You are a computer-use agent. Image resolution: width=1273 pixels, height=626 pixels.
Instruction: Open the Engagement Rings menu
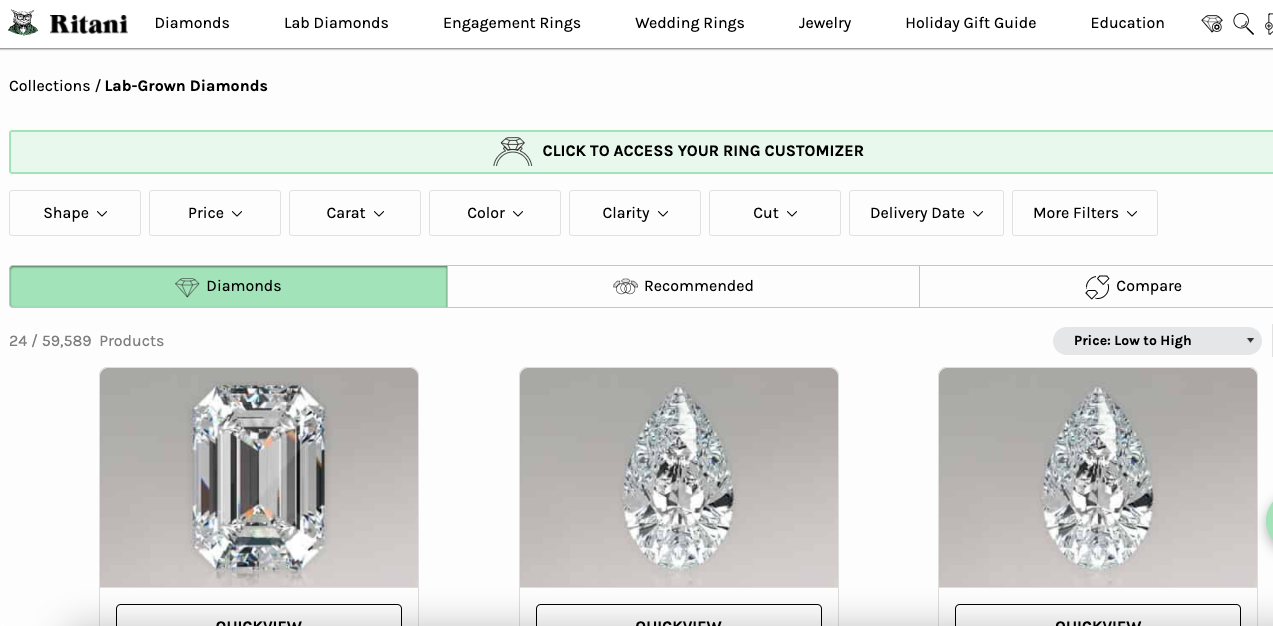pyautogui.click(x=511, y=23)
